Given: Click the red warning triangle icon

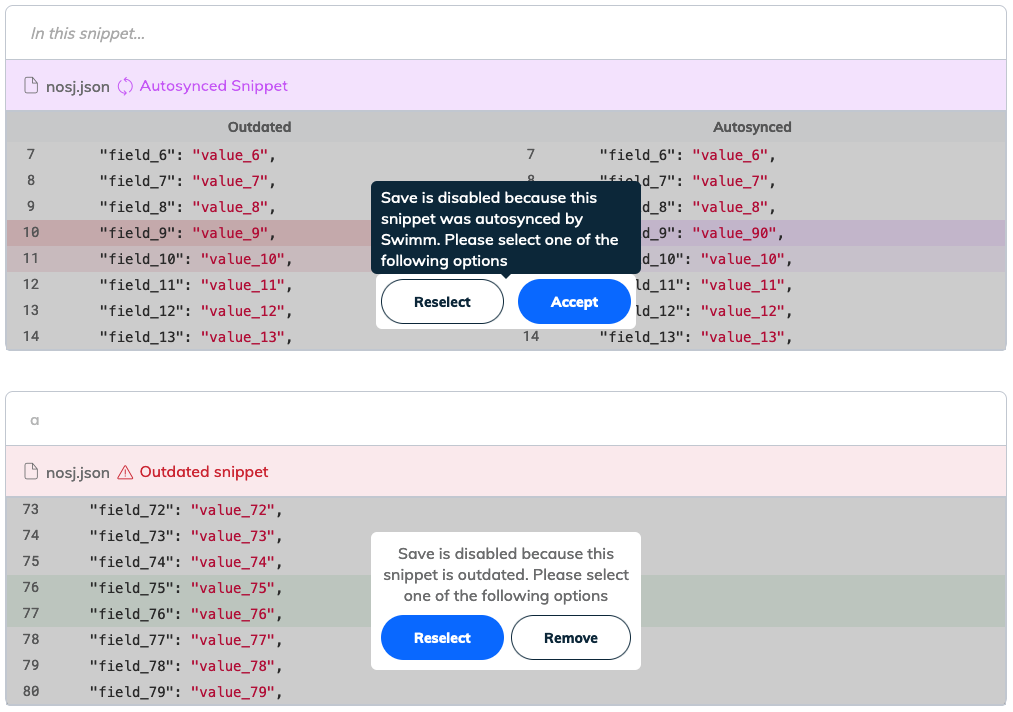Looking at the screenshot, I should (x=125, y=472).
